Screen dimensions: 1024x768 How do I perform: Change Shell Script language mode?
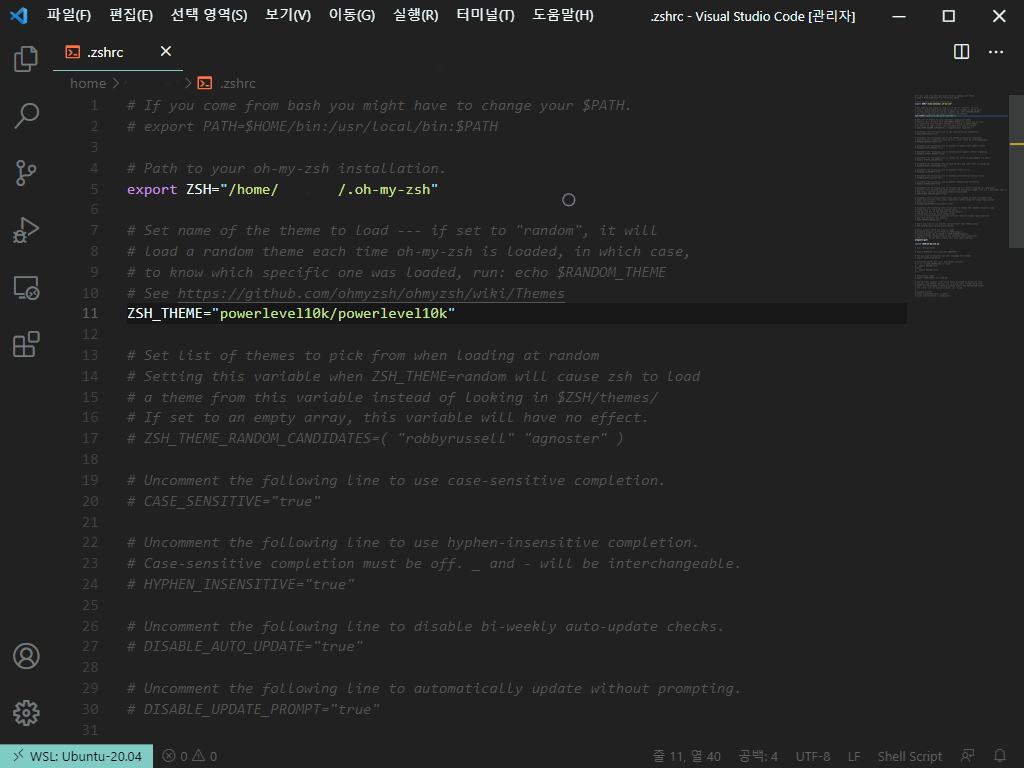click(910, 756)
